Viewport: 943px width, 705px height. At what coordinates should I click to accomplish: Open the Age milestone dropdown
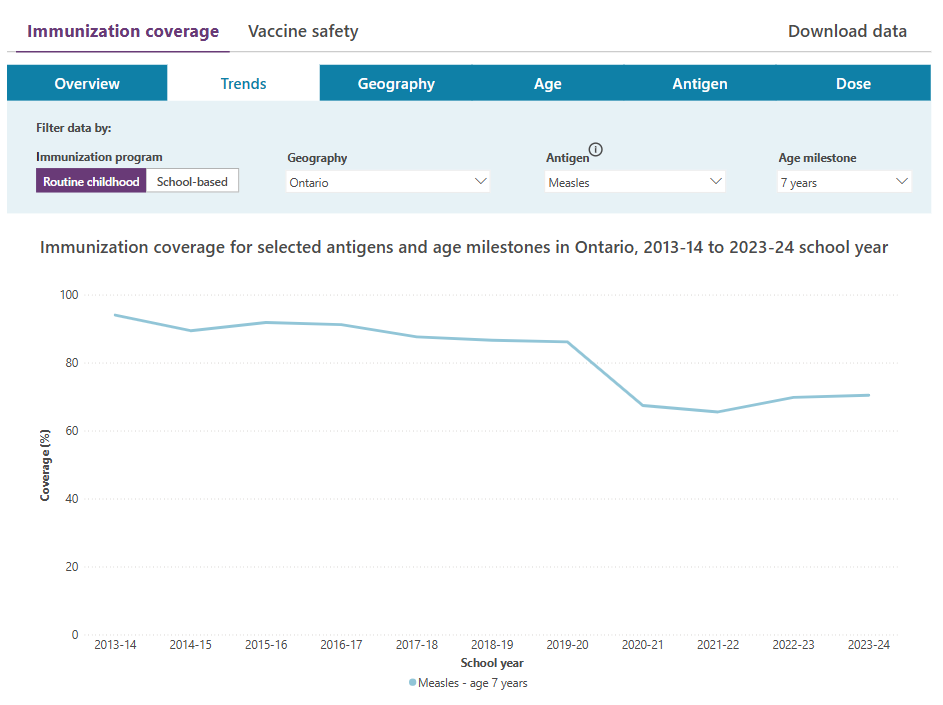[844, 182]
